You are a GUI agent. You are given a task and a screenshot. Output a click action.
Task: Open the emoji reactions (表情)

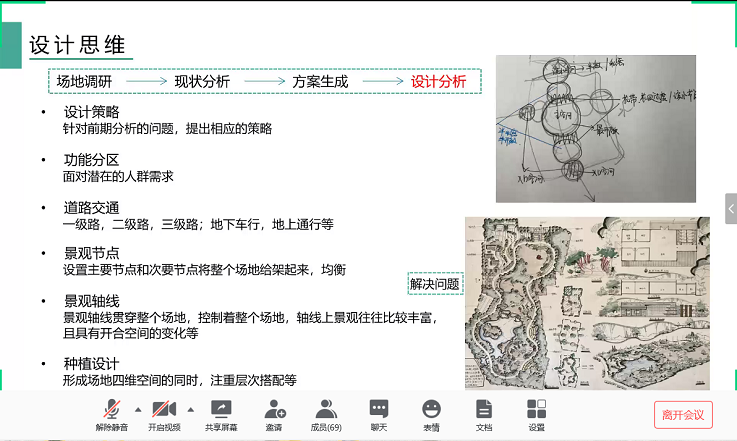point(431,412)
